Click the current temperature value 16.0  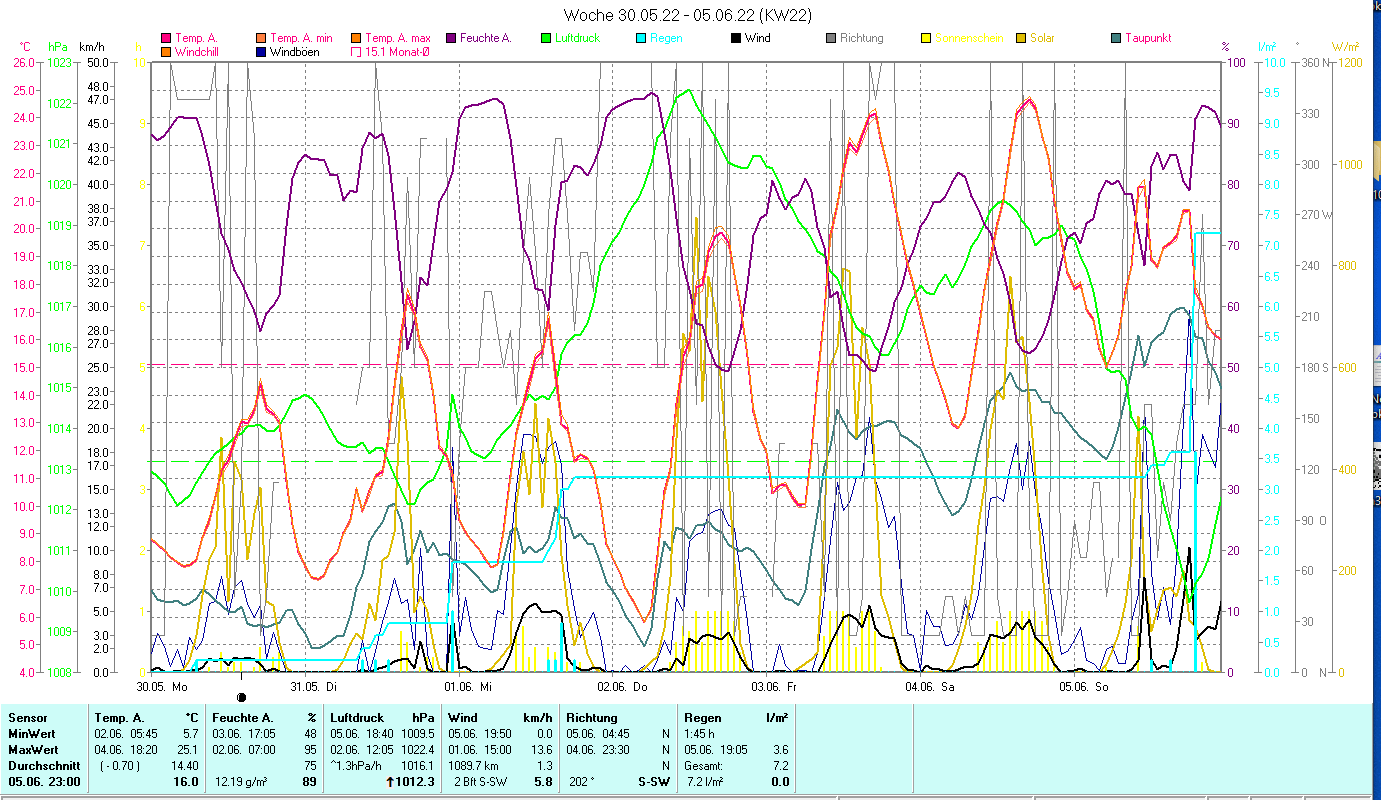[x=186, y=782]
